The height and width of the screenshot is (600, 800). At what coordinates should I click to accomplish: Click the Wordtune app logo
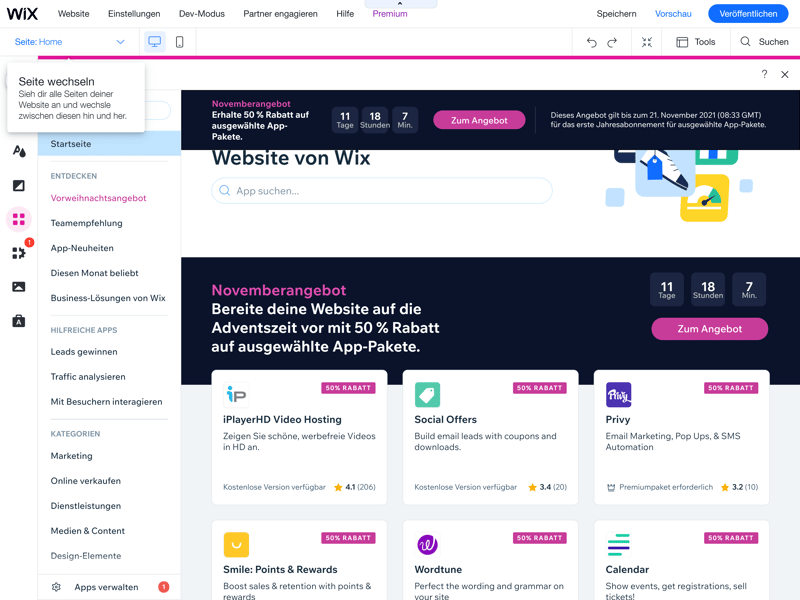428,545
